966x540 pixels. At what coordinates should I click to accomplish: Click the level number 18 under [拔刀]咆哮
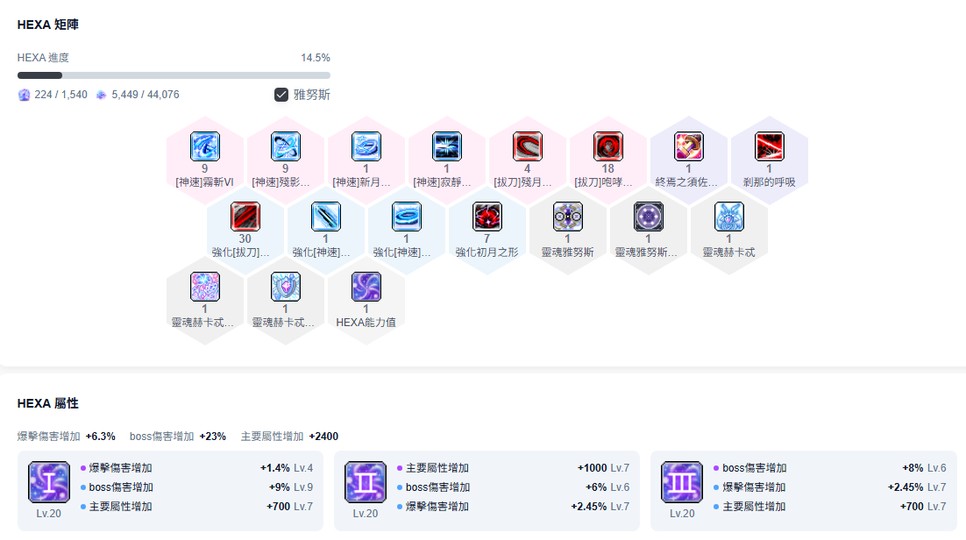608,168
